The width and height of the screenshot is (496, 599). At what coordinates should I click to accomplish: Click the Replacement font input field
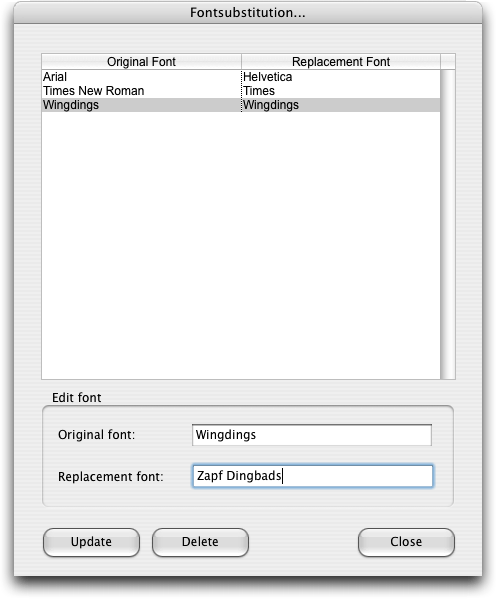pyautogui.click(x=313, y=476)
